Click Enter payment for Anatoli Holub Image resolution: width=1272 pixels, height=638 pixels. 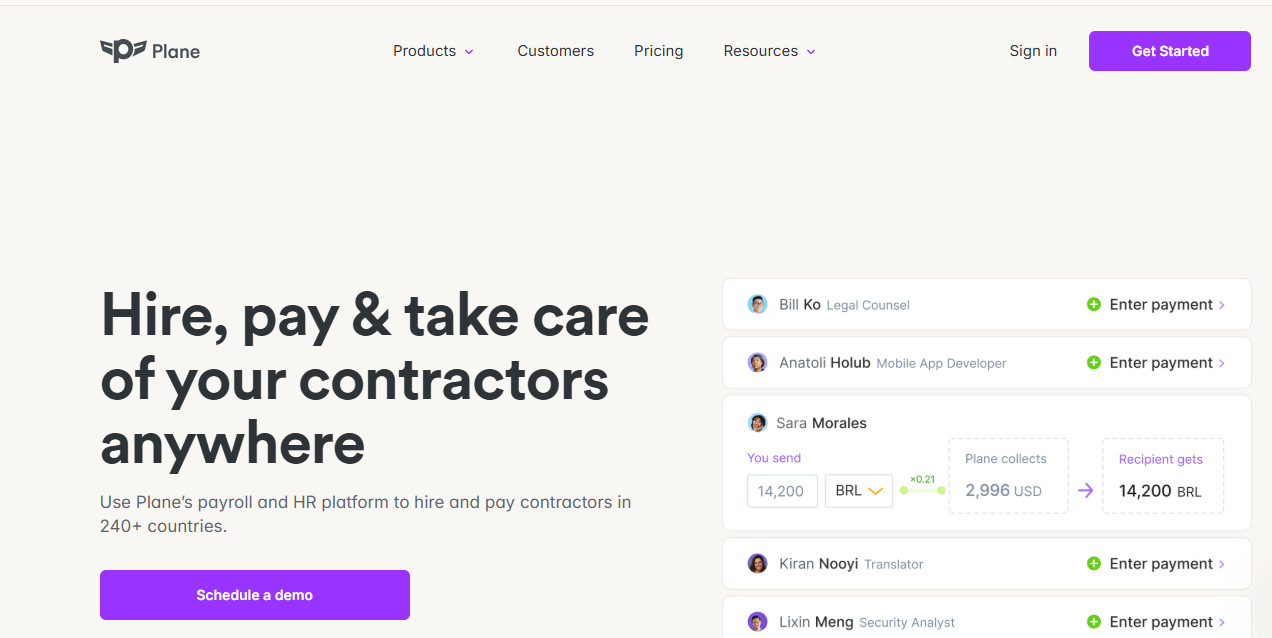coord(1161,363)
